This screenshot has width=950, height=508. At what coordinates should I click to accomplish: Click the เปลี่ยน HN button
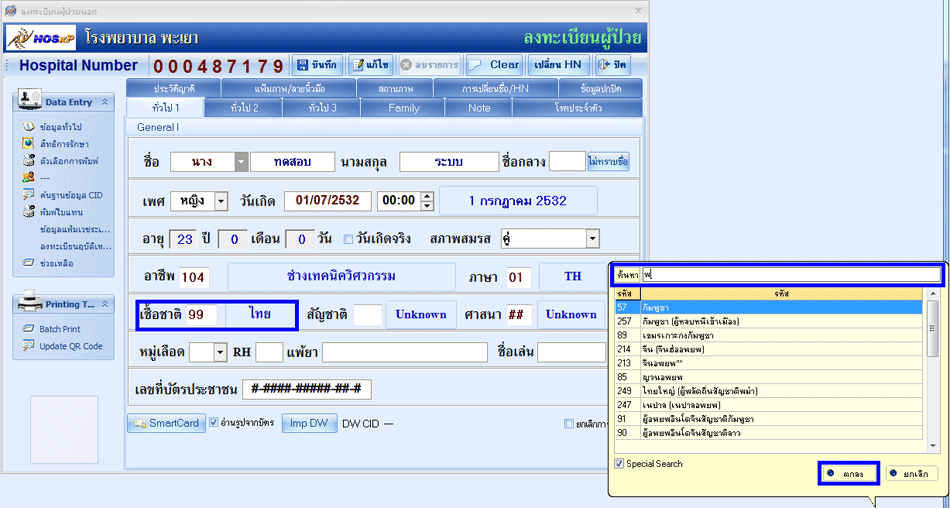click(557, 65)
